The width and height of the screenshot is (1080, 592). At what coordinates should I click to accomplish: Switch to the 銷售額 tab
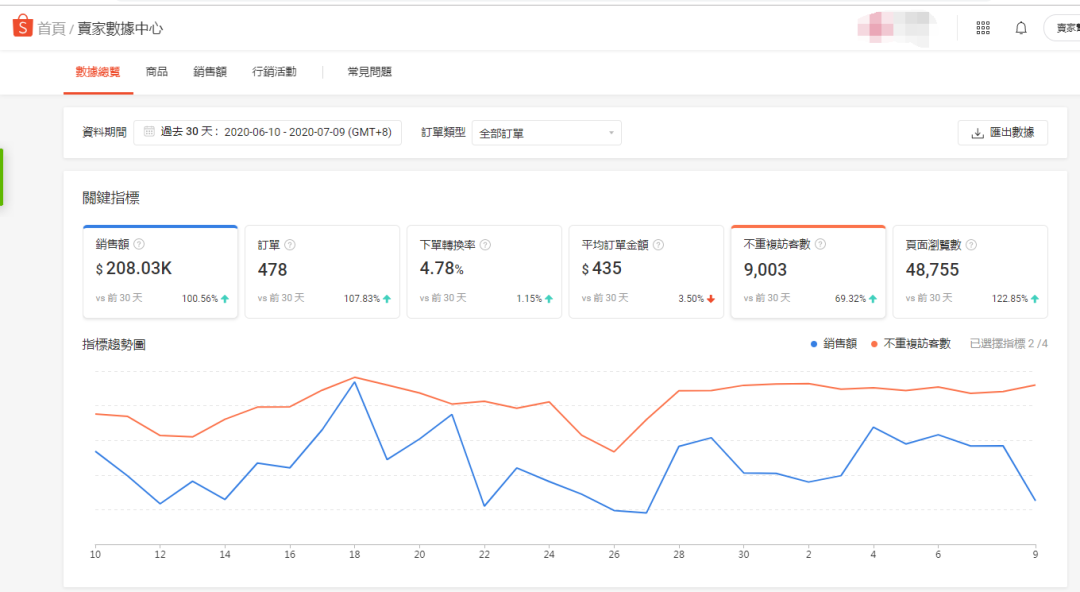(210, 72)
